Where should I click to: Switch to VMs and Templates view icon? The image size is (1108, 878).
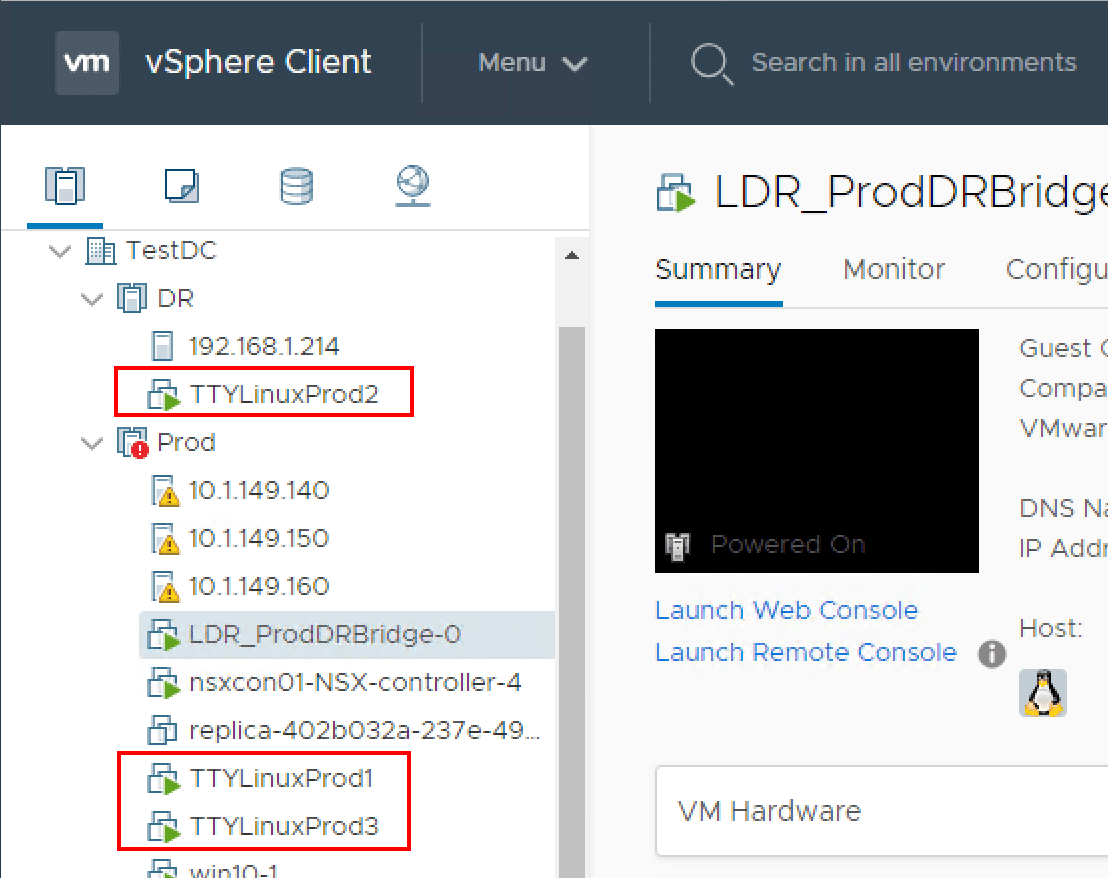point(182,186)
